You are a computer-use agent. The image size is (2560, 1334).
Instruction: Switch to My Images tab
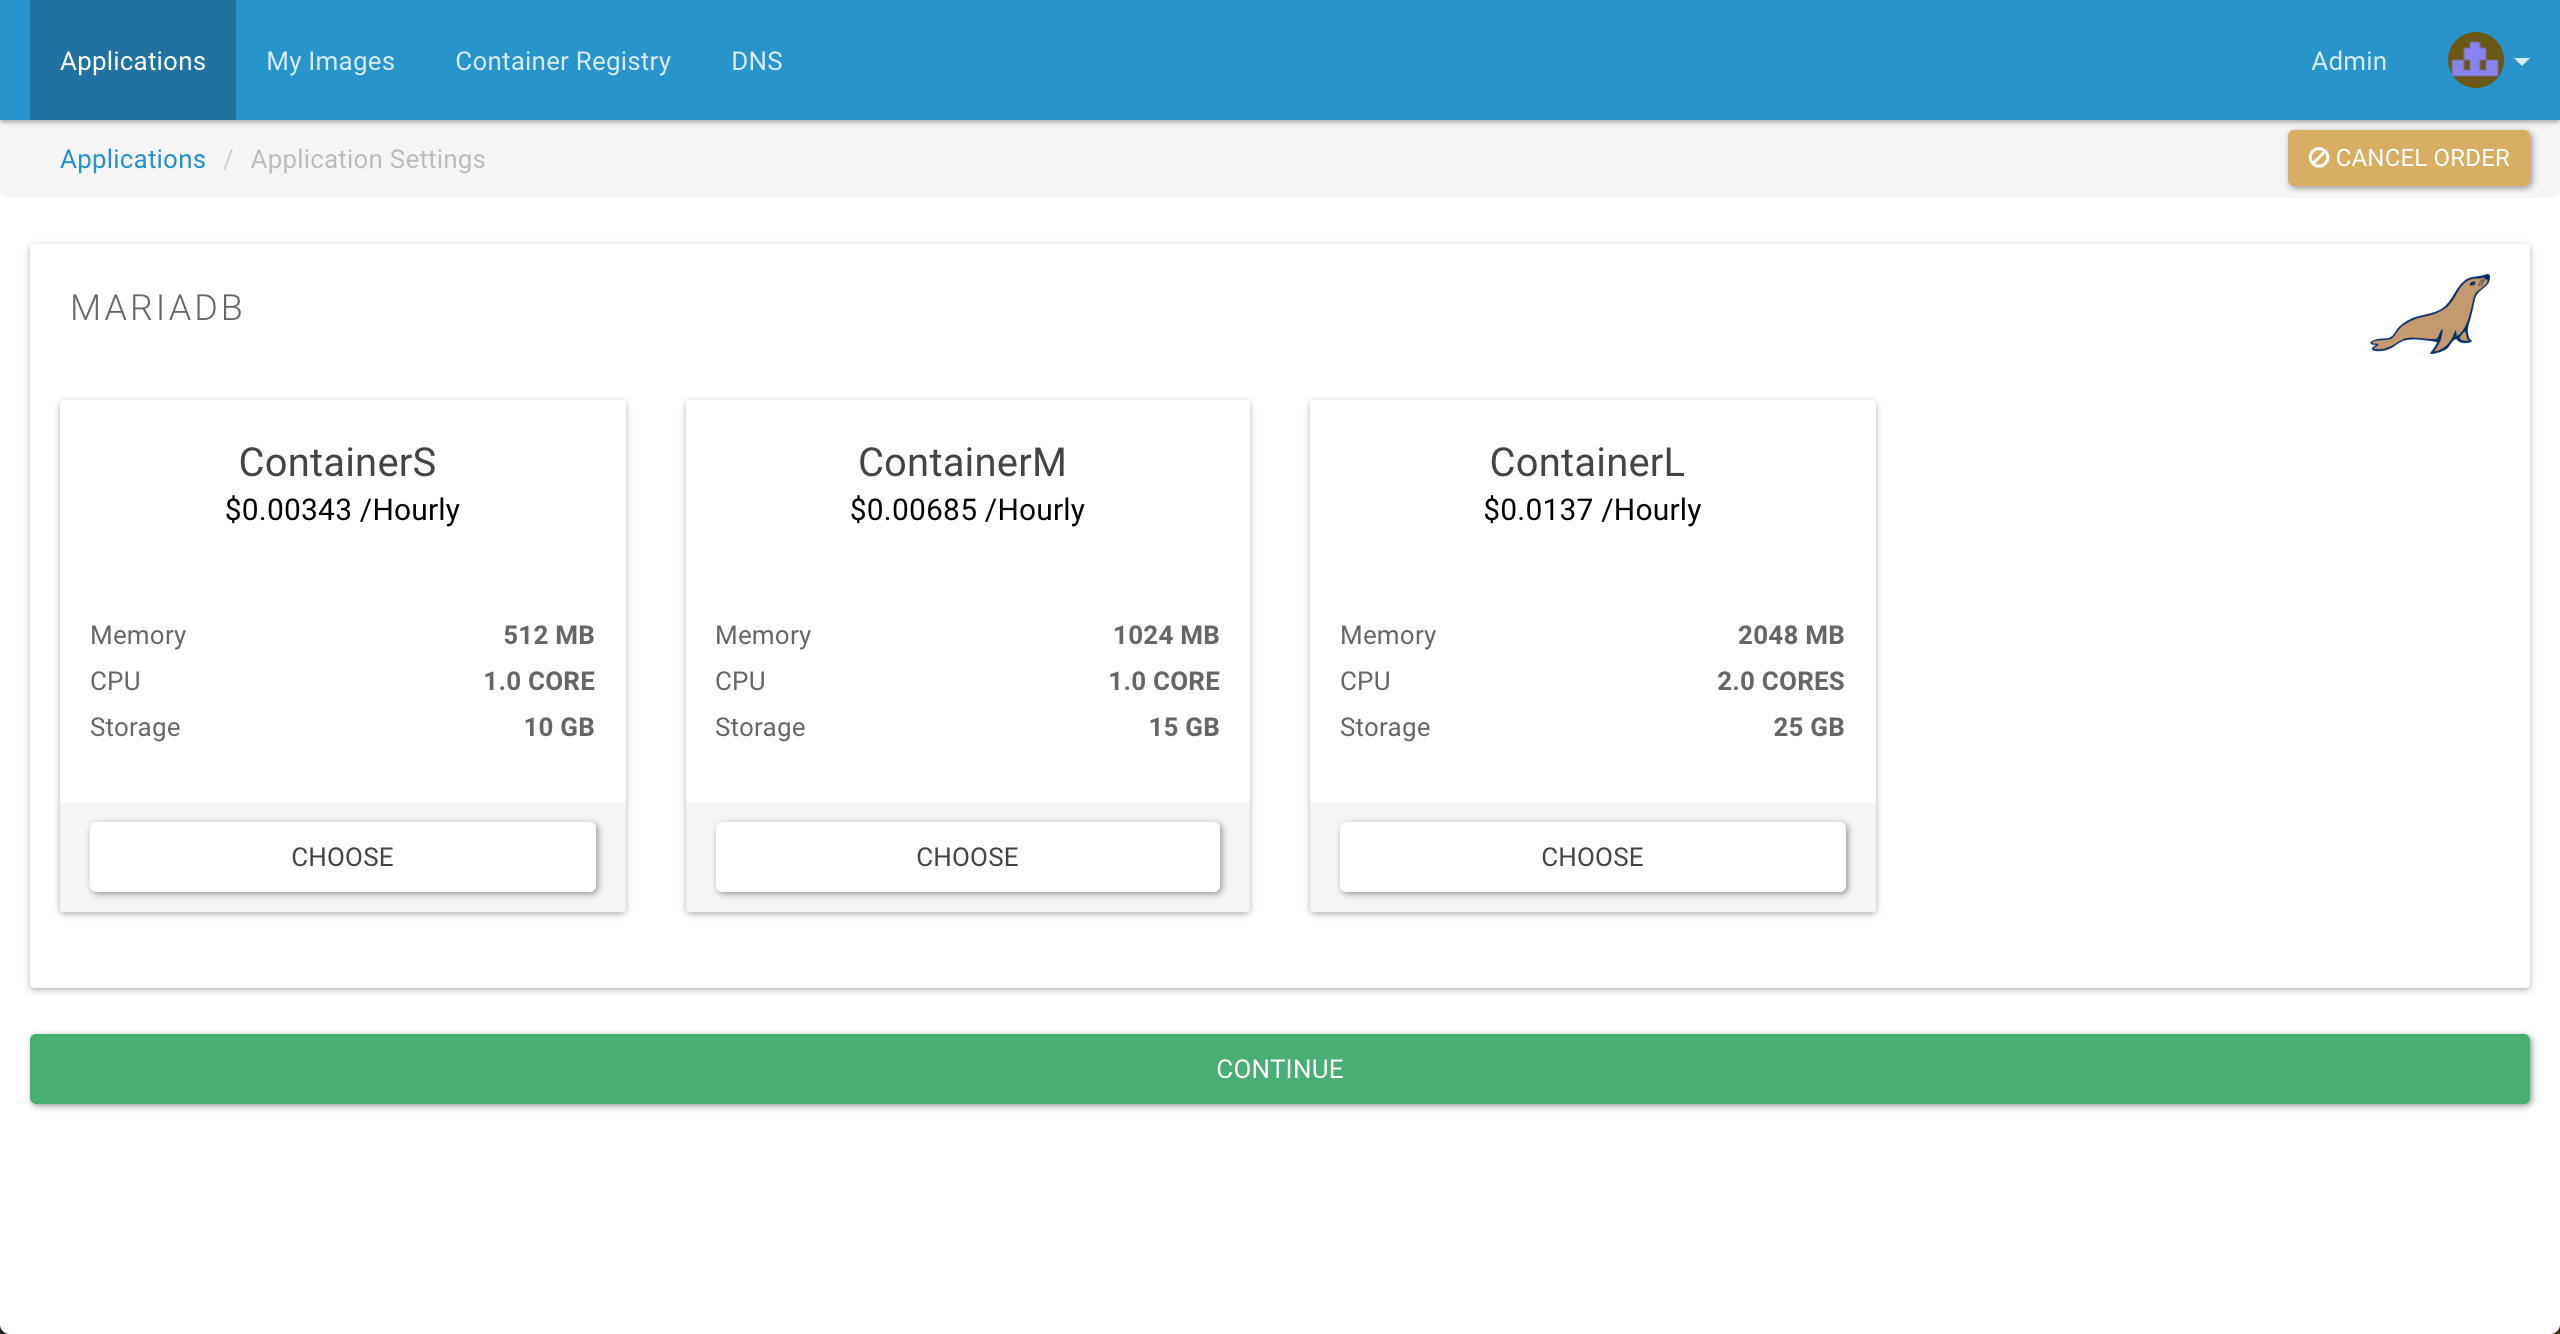pos(330,60)
